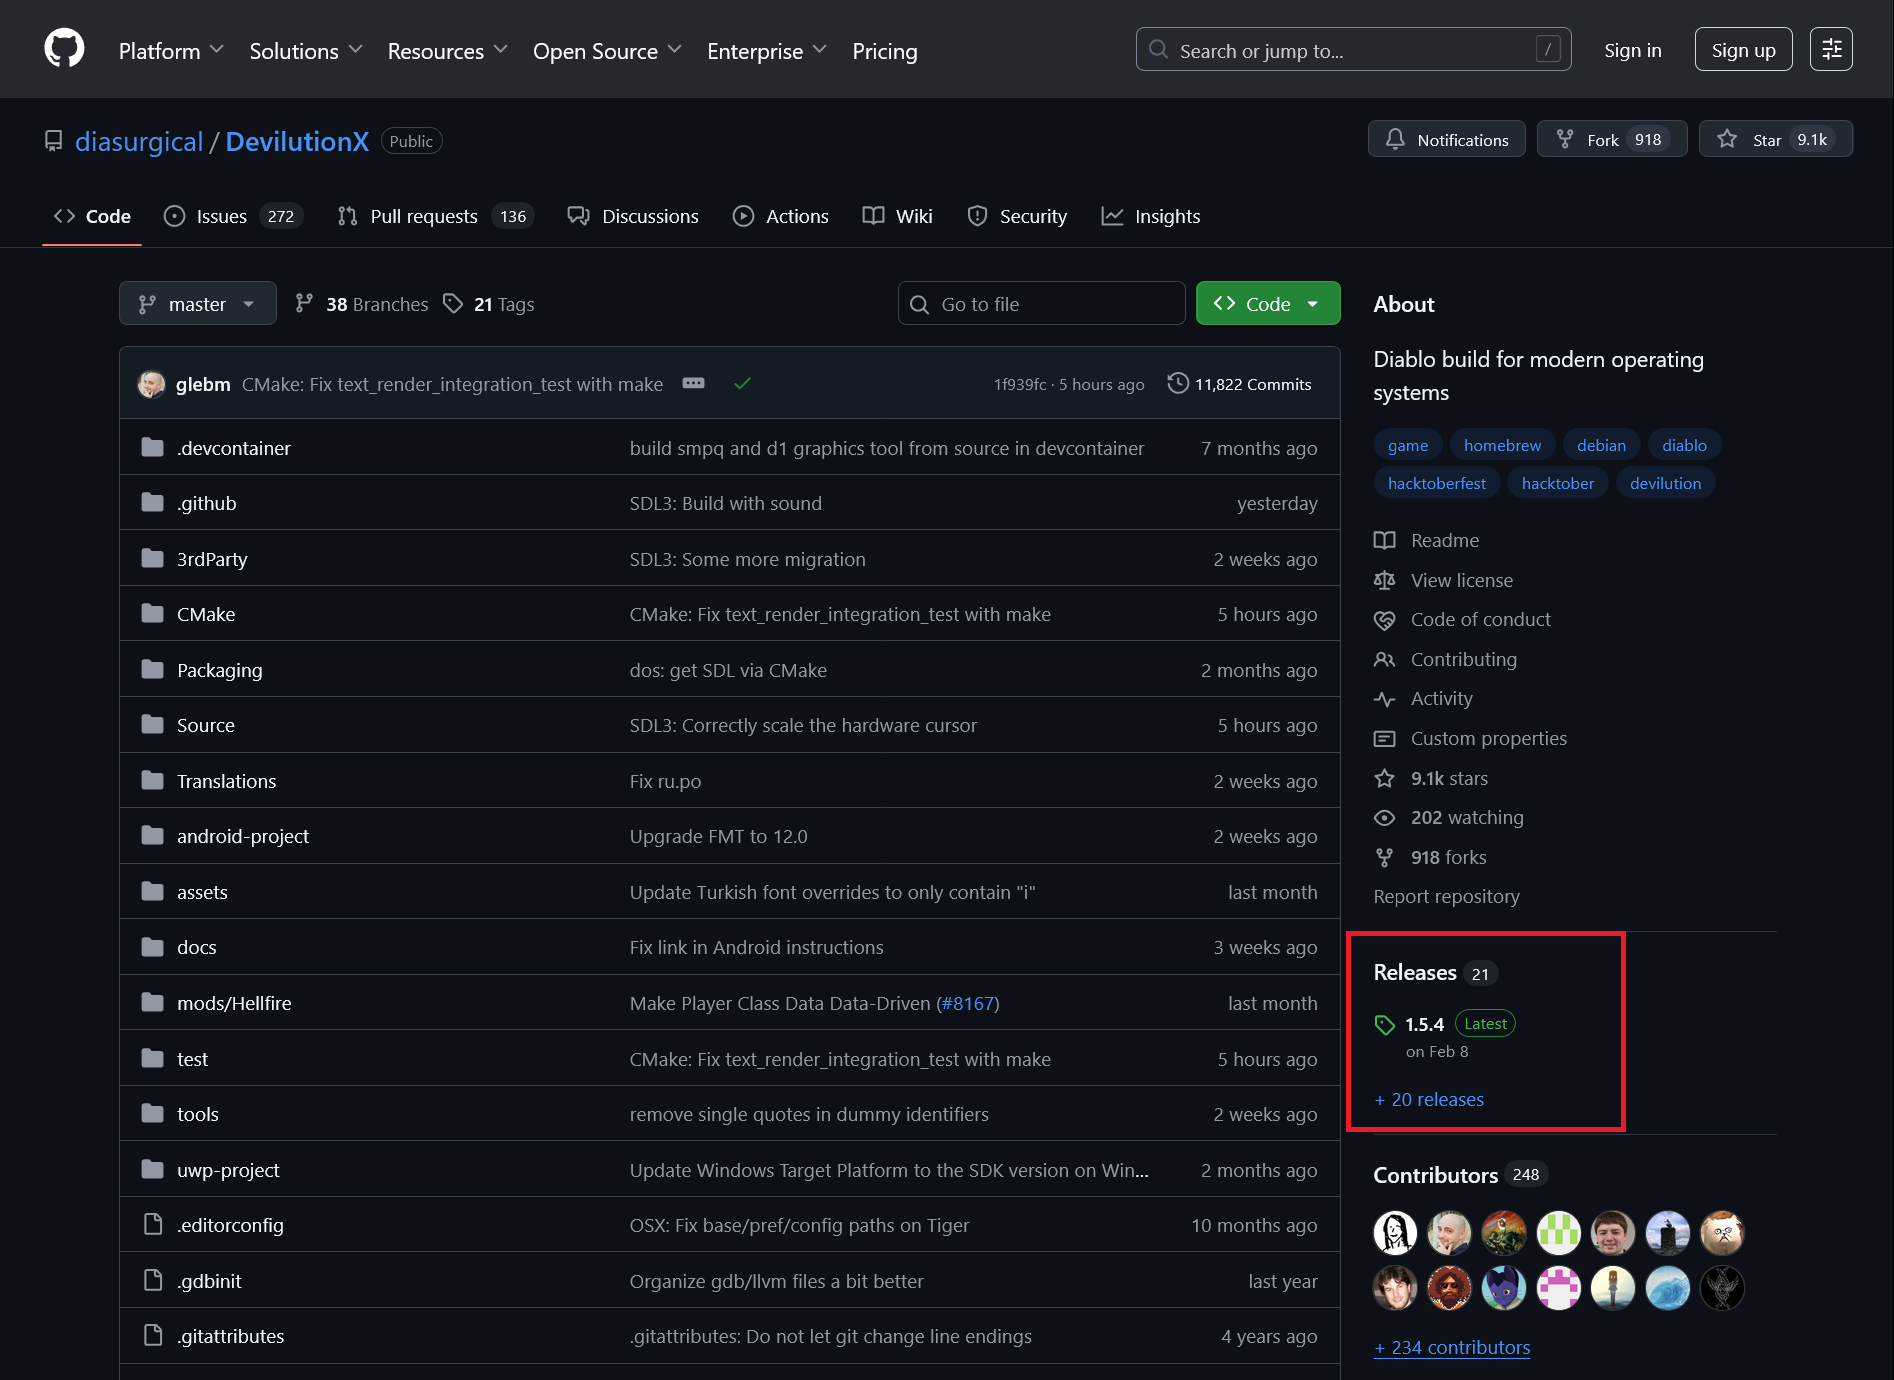Switch to the Insights tab
This screenshot has width=1894, height=1380.
click(1151, 216)
